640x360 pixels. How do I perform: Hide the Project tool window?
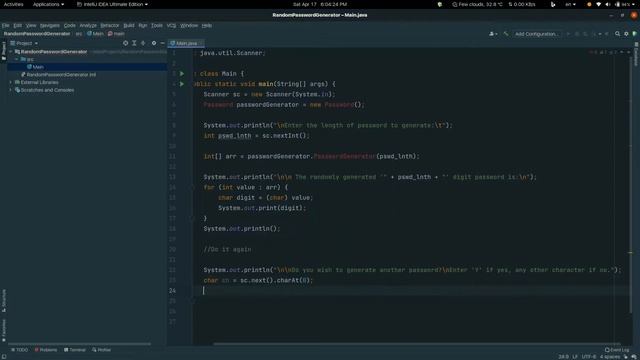click(162, 43)
